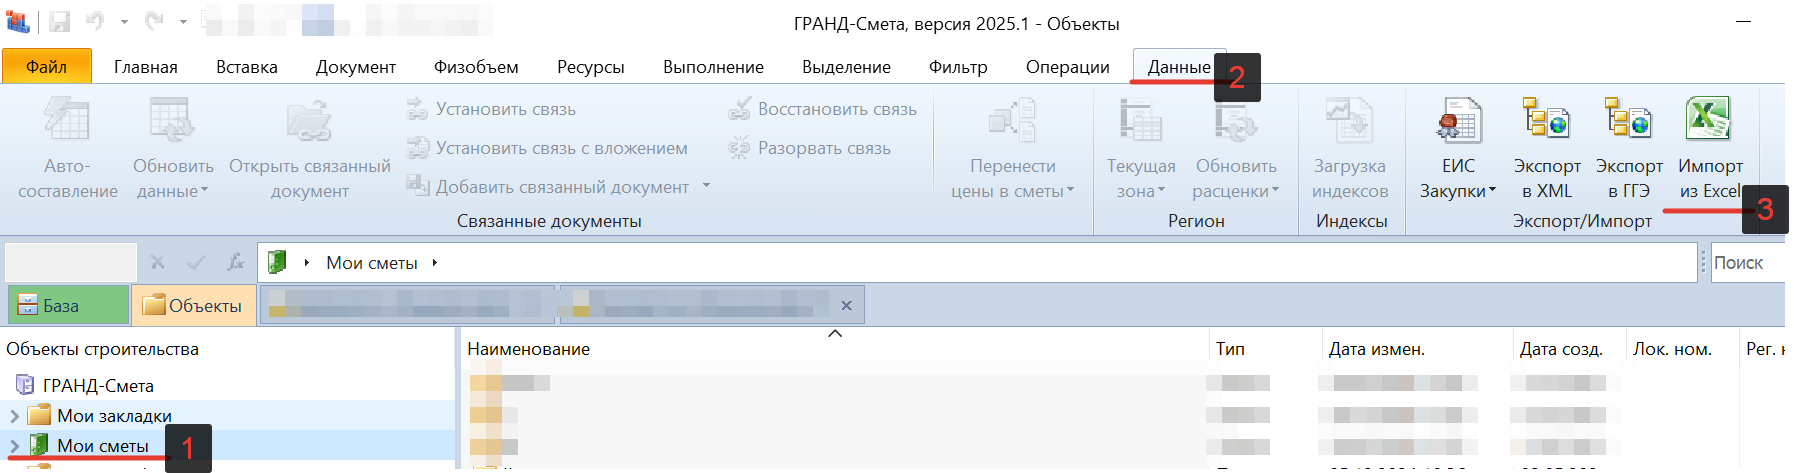
Task: Click Добавить связанный документ command
Action: [x=549, y=187]
